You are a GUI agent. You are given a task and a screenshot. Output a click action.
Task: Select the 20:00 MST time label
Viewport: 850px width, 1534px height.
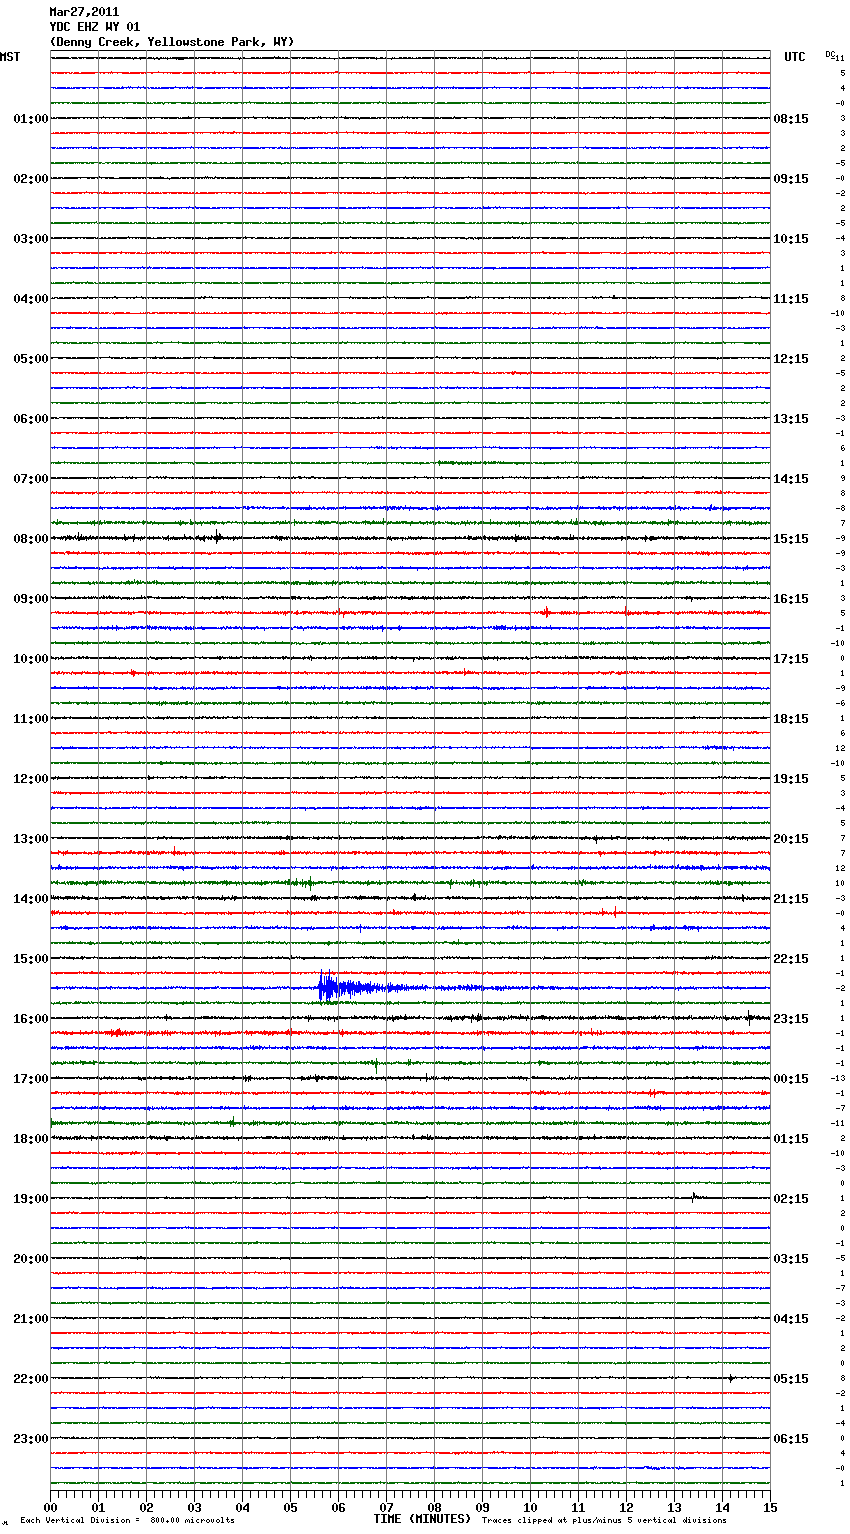(31, 1259)
